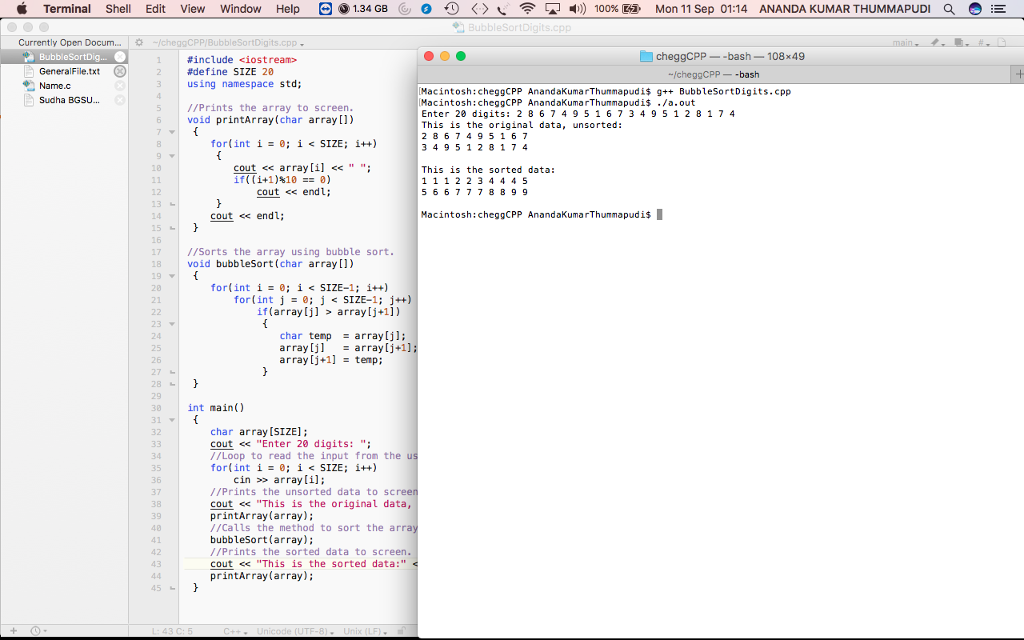
Task: Toggle the document lock icon in status bar
Action: (402, 631)
